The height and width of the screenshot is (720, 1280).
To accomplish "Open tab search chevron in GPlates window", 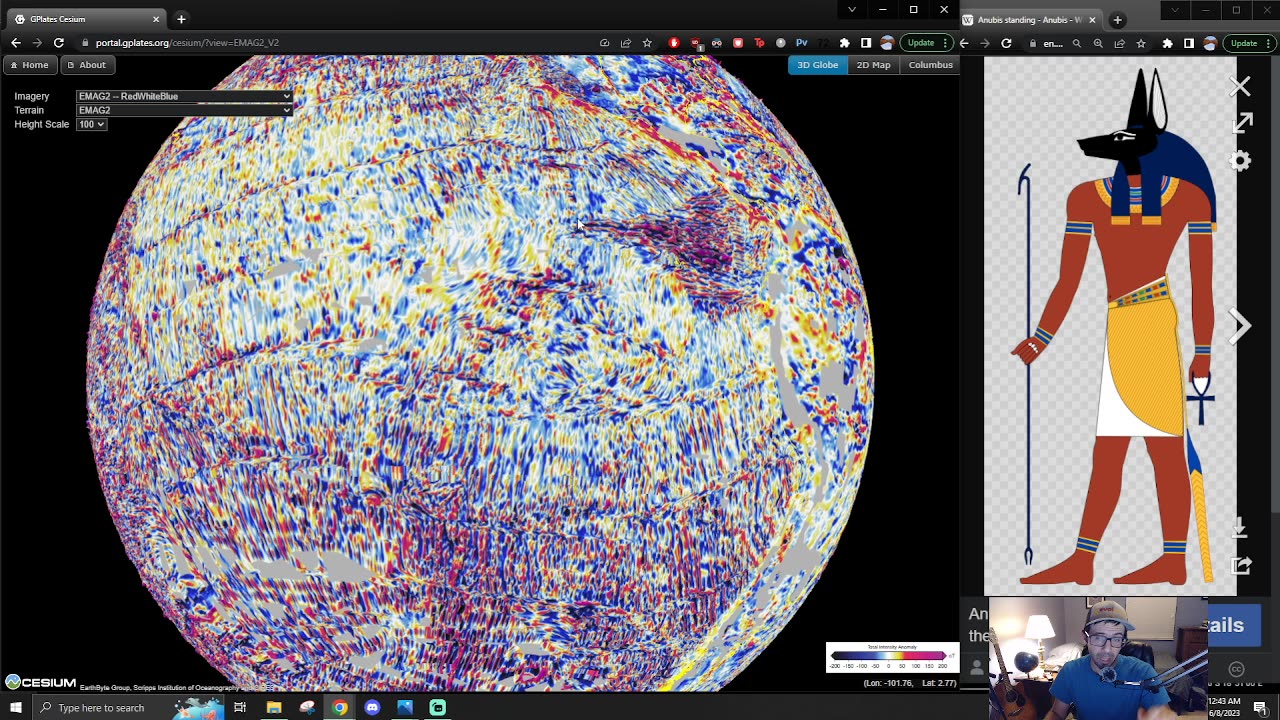I will 851,9.
